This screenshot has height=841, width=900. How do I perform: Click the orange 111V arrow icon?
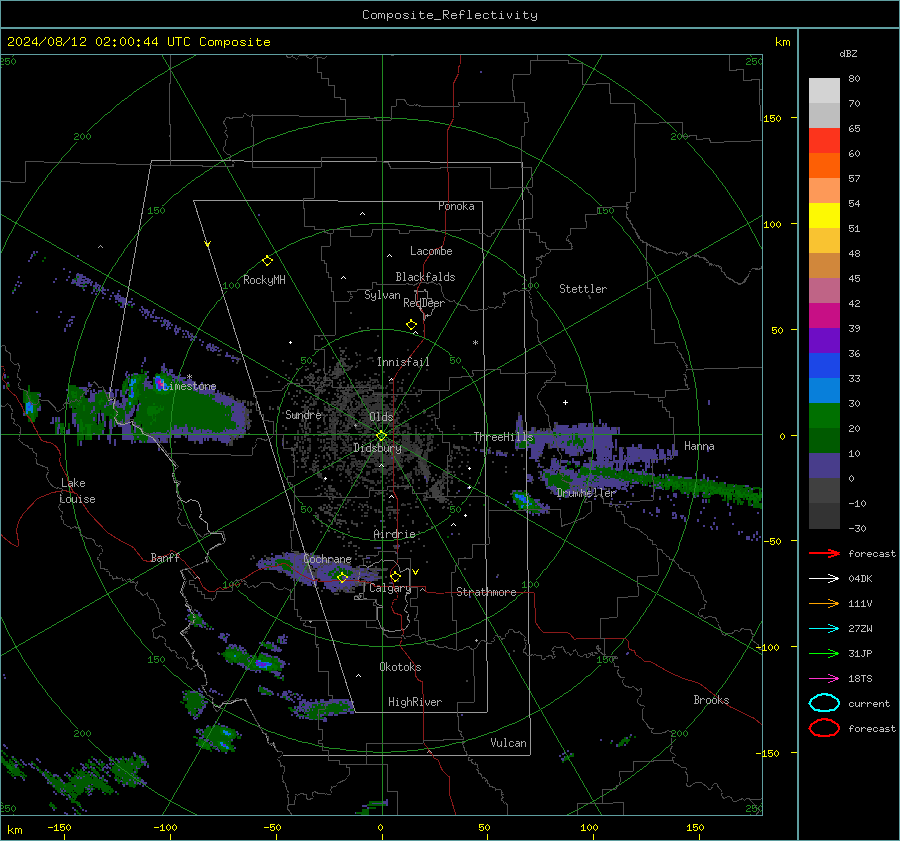click(824, 603)
